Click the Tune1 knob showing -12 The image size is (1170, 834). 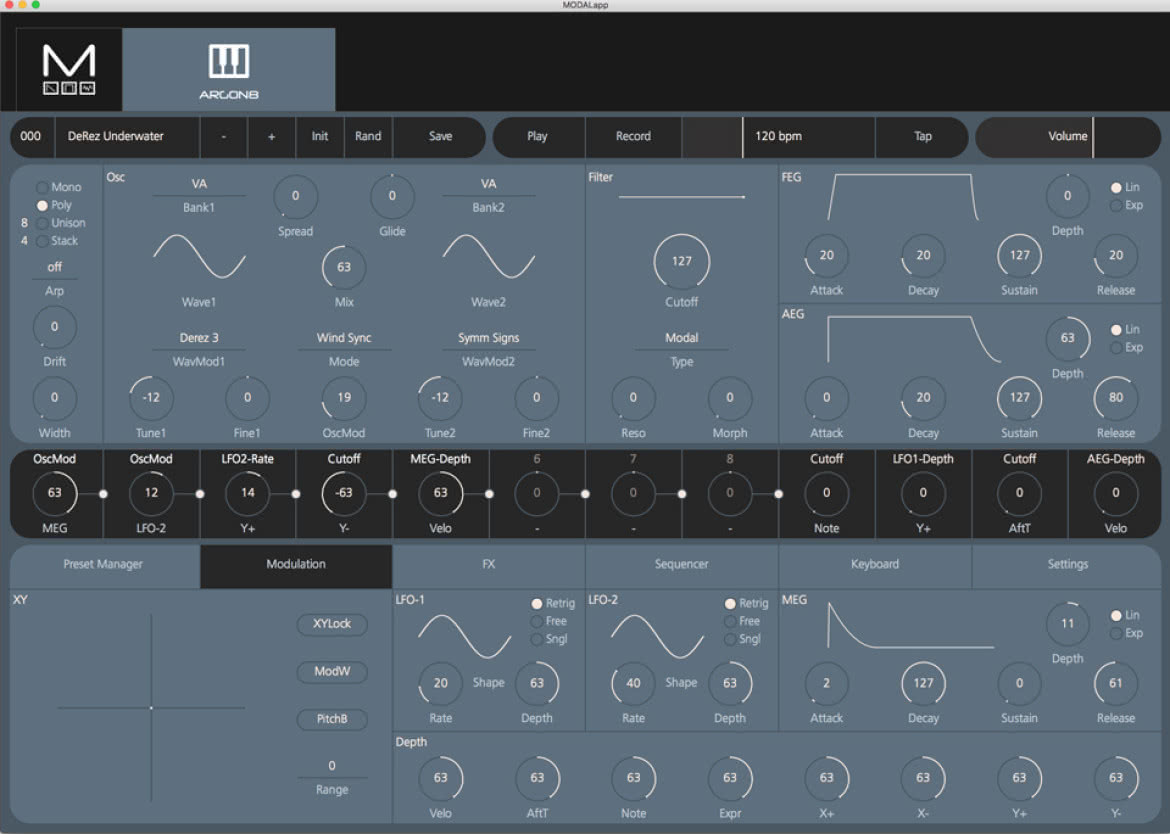[x=151, y=398]
